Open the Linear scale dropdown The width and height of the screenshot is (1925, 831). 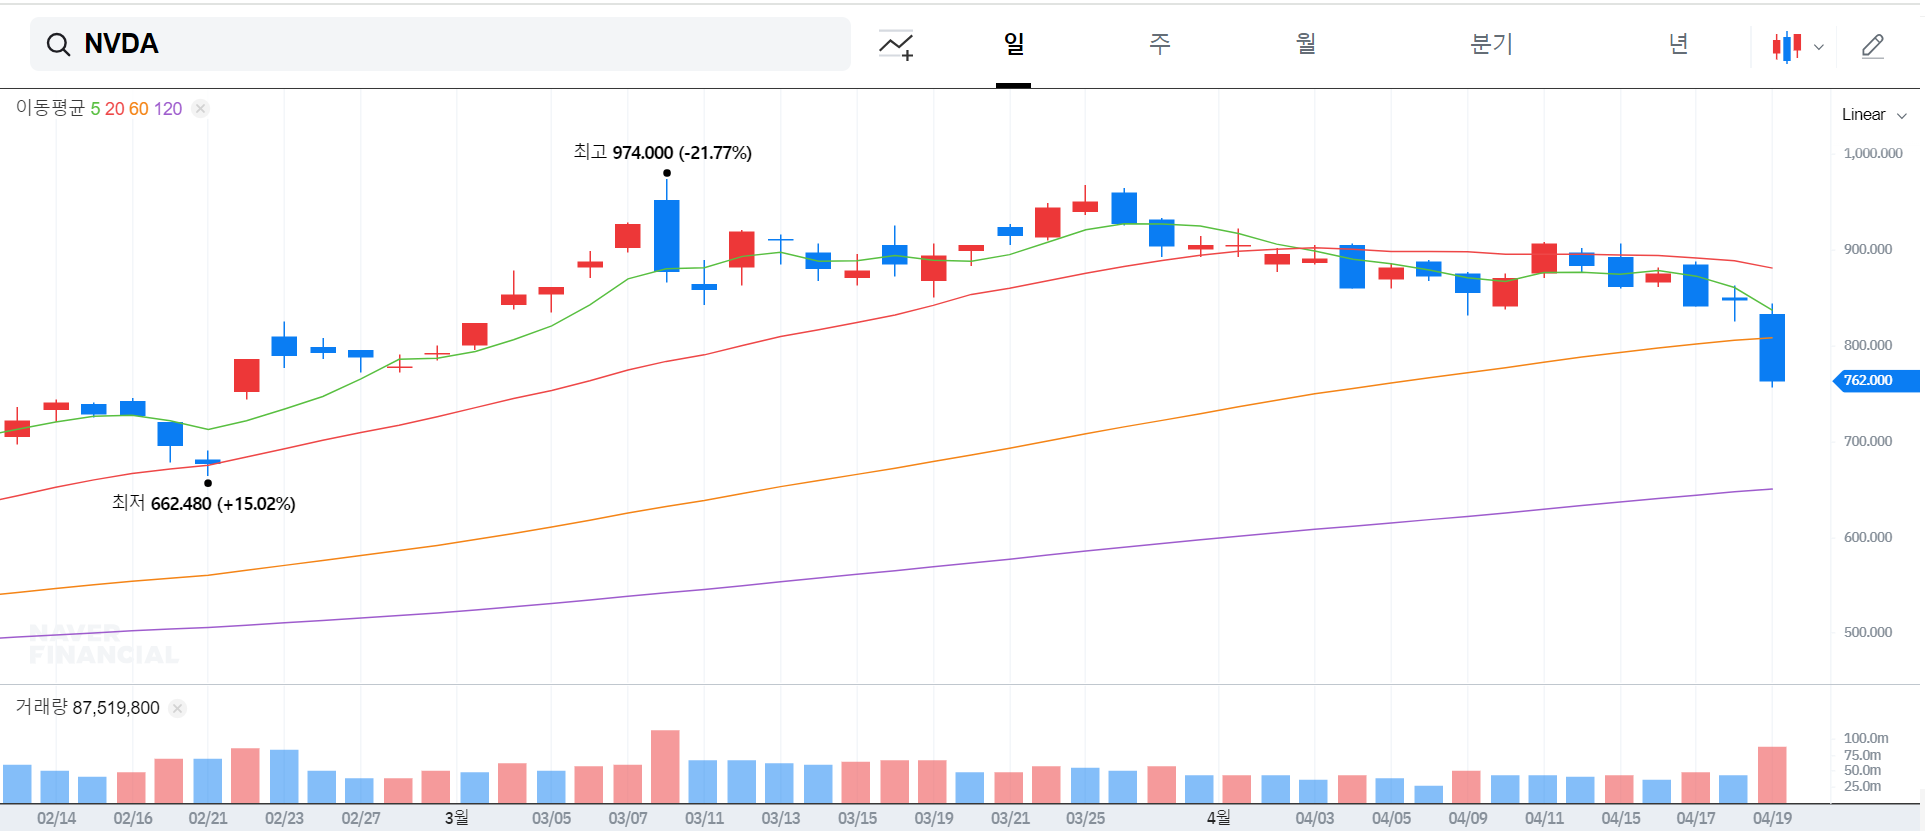tap(1874, 115)
